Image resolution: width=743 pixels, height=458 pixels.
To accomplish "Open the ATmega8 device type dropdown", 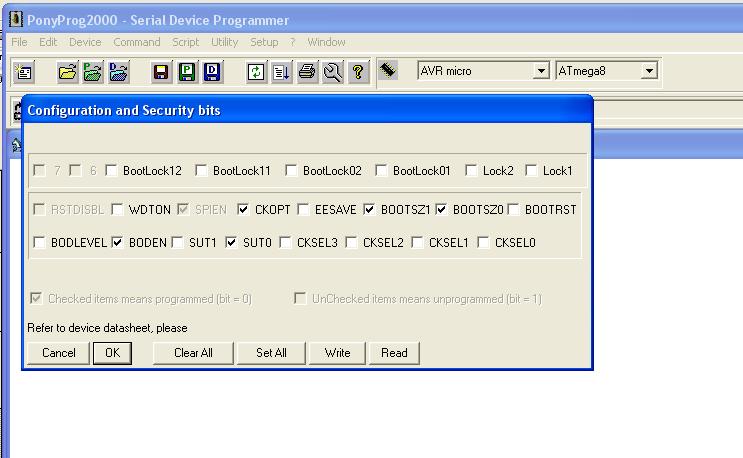I will [649, 71].
